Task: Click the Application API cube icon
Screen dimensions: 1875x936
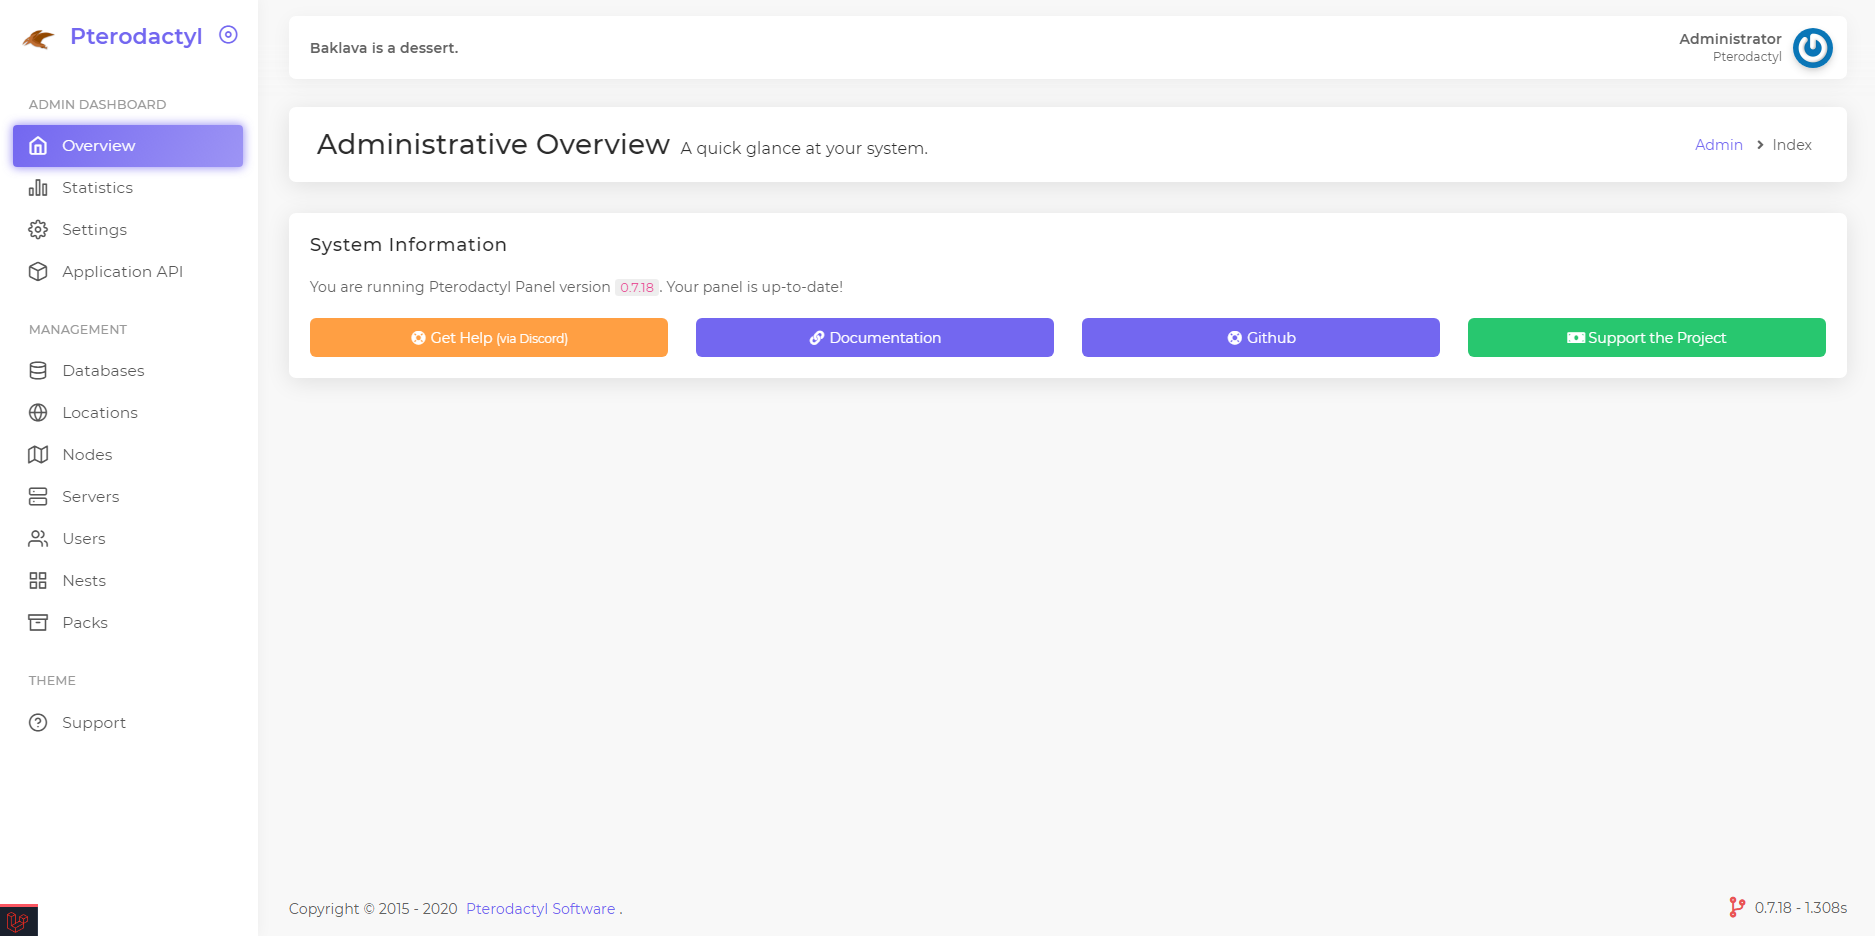Action: 38,272
